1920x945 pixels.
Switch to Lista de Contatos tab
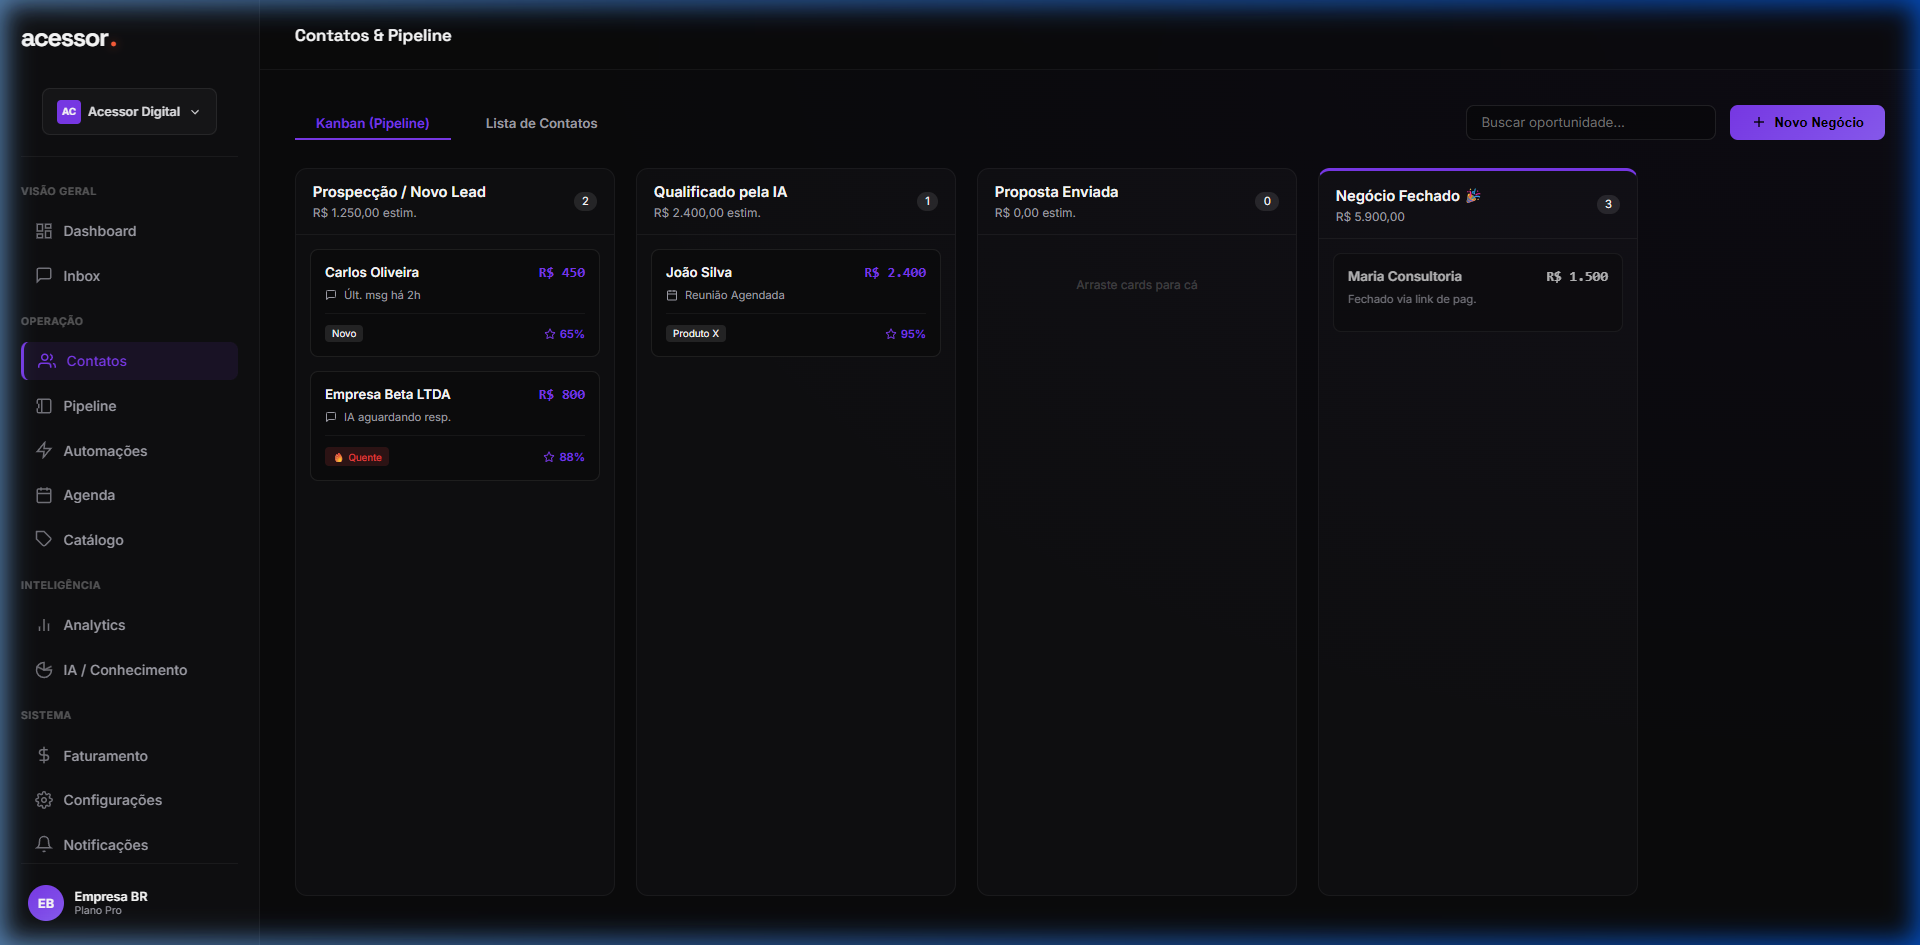[541, 123]
